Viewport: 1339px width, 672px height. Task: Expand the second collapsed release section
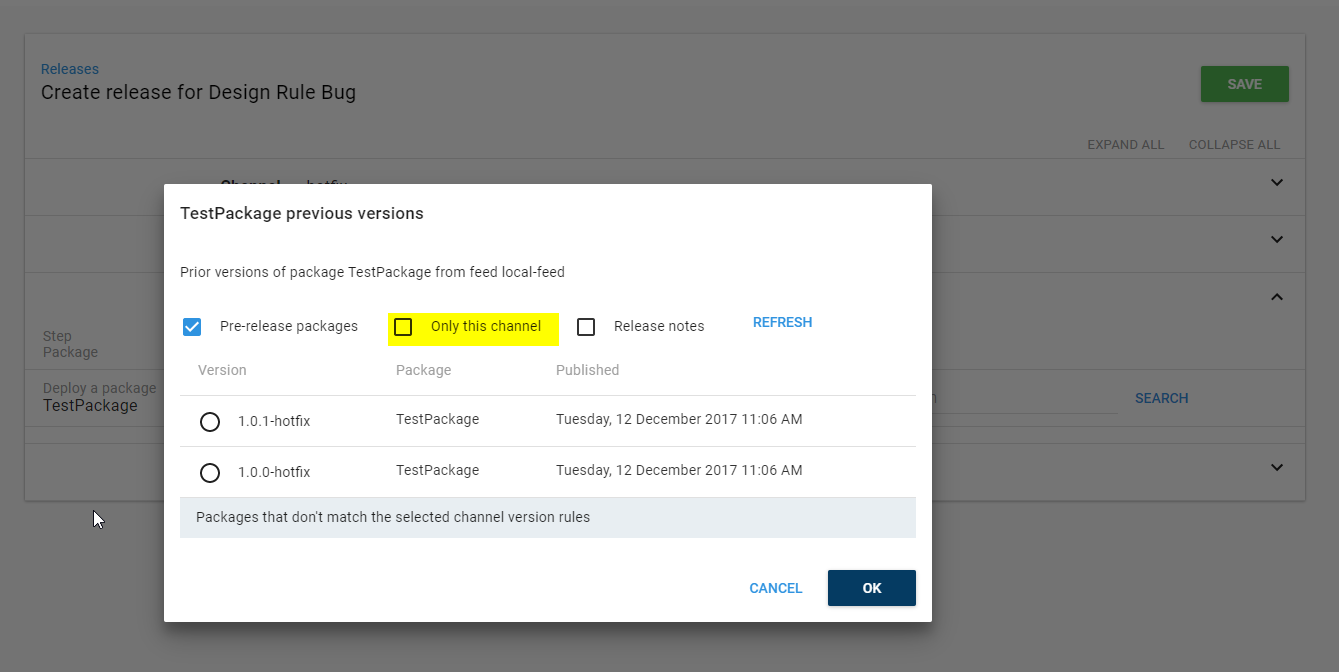tap(1276, 239)
